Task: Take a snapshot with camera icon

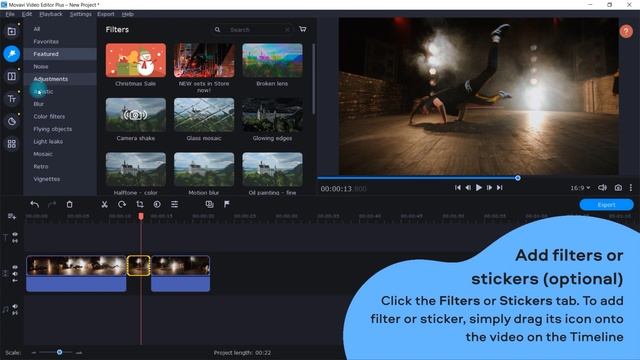Action: point(618,188)
